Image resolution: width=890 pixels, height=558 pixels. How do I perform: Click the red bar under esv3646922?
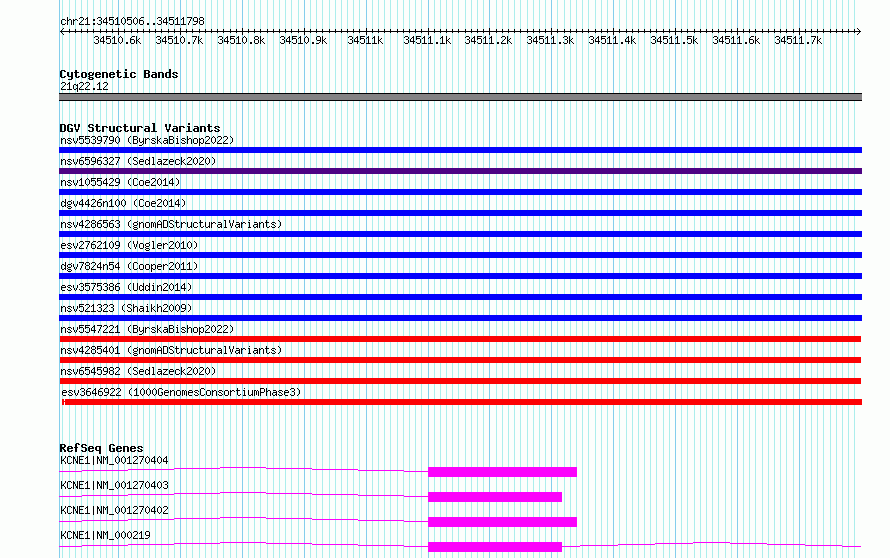pyautogui.click(x=461, y=402)
